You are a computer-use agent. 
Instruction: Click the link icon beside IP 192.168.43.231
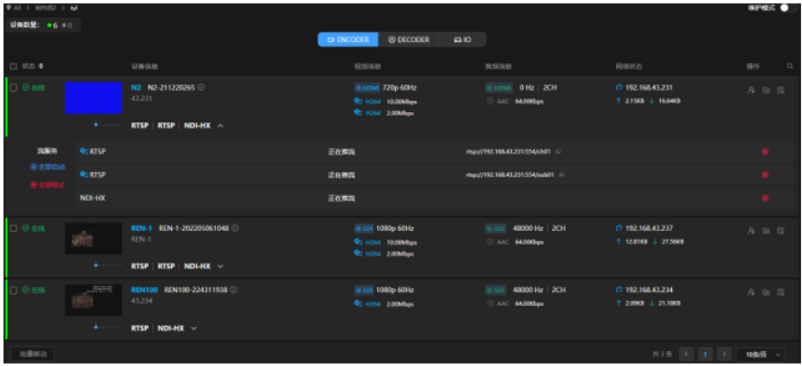click(619, 87)
